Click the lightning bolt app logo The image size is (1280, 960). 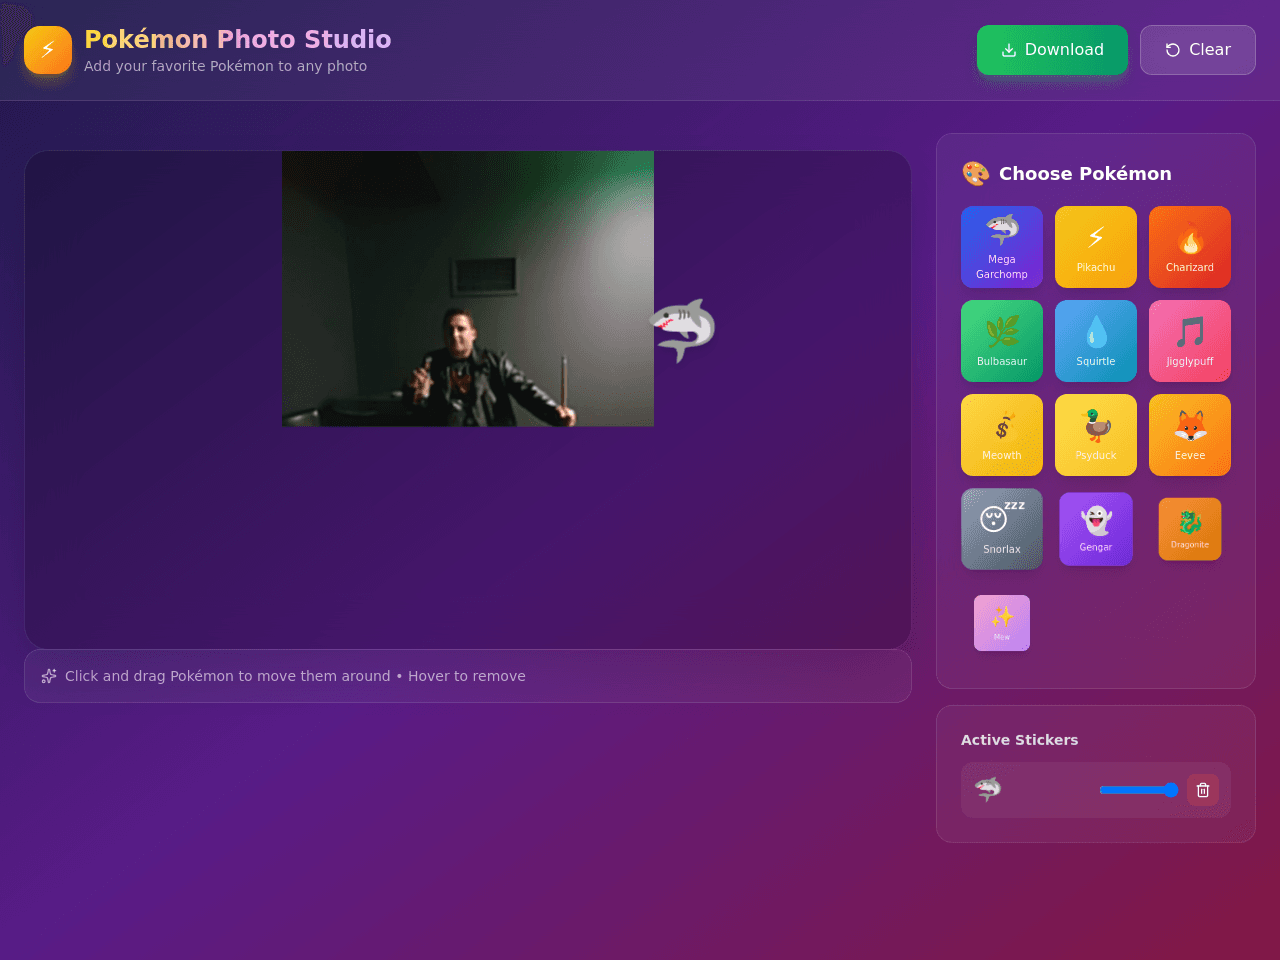click(x=48, y=50)
